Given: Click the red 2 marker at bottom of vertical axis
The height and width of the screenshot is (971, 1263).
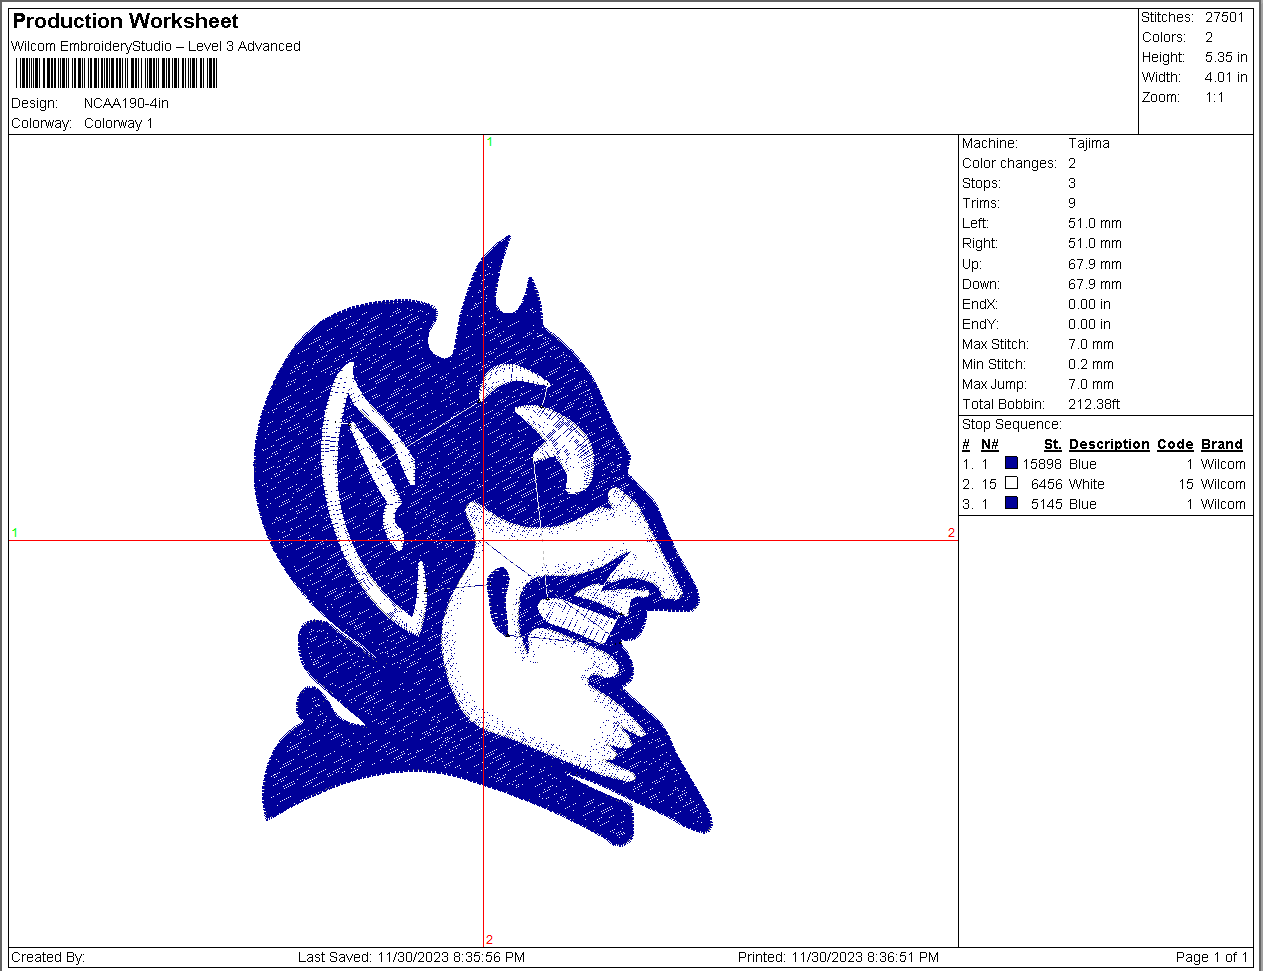Looking at the screenshot, I should tap(489, 939).
